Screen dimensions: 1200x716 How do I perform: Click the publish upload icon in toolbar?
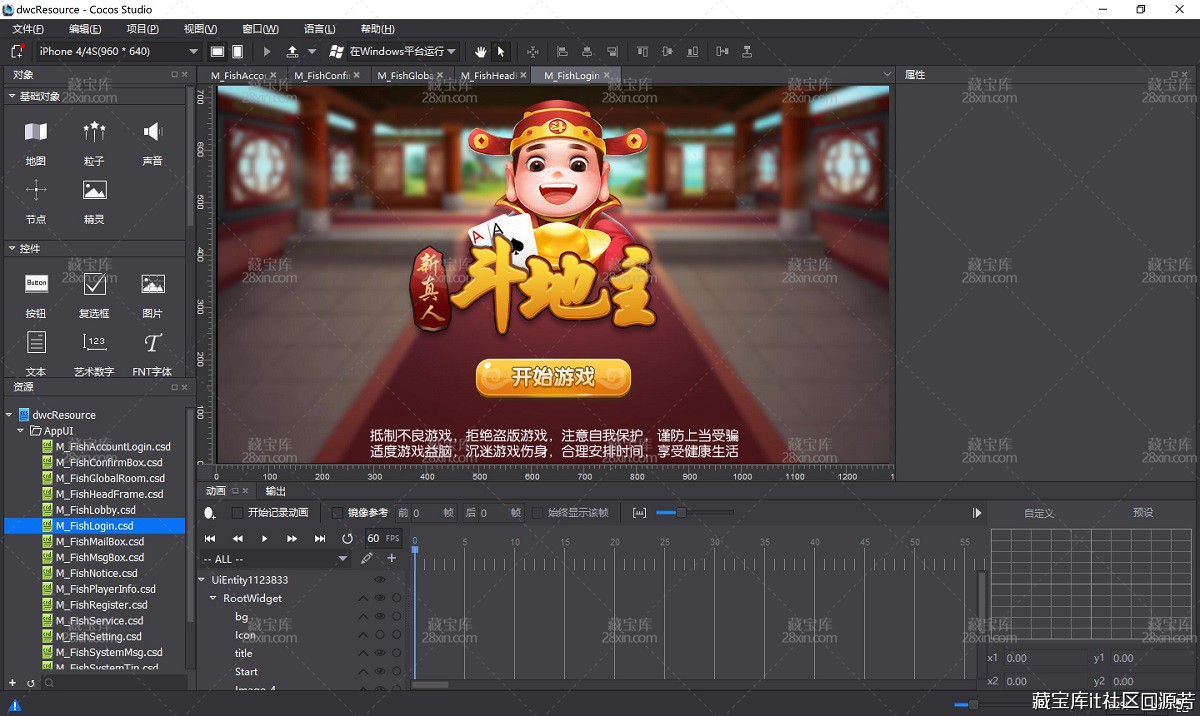pyautogui.click(x=292, y=51)
